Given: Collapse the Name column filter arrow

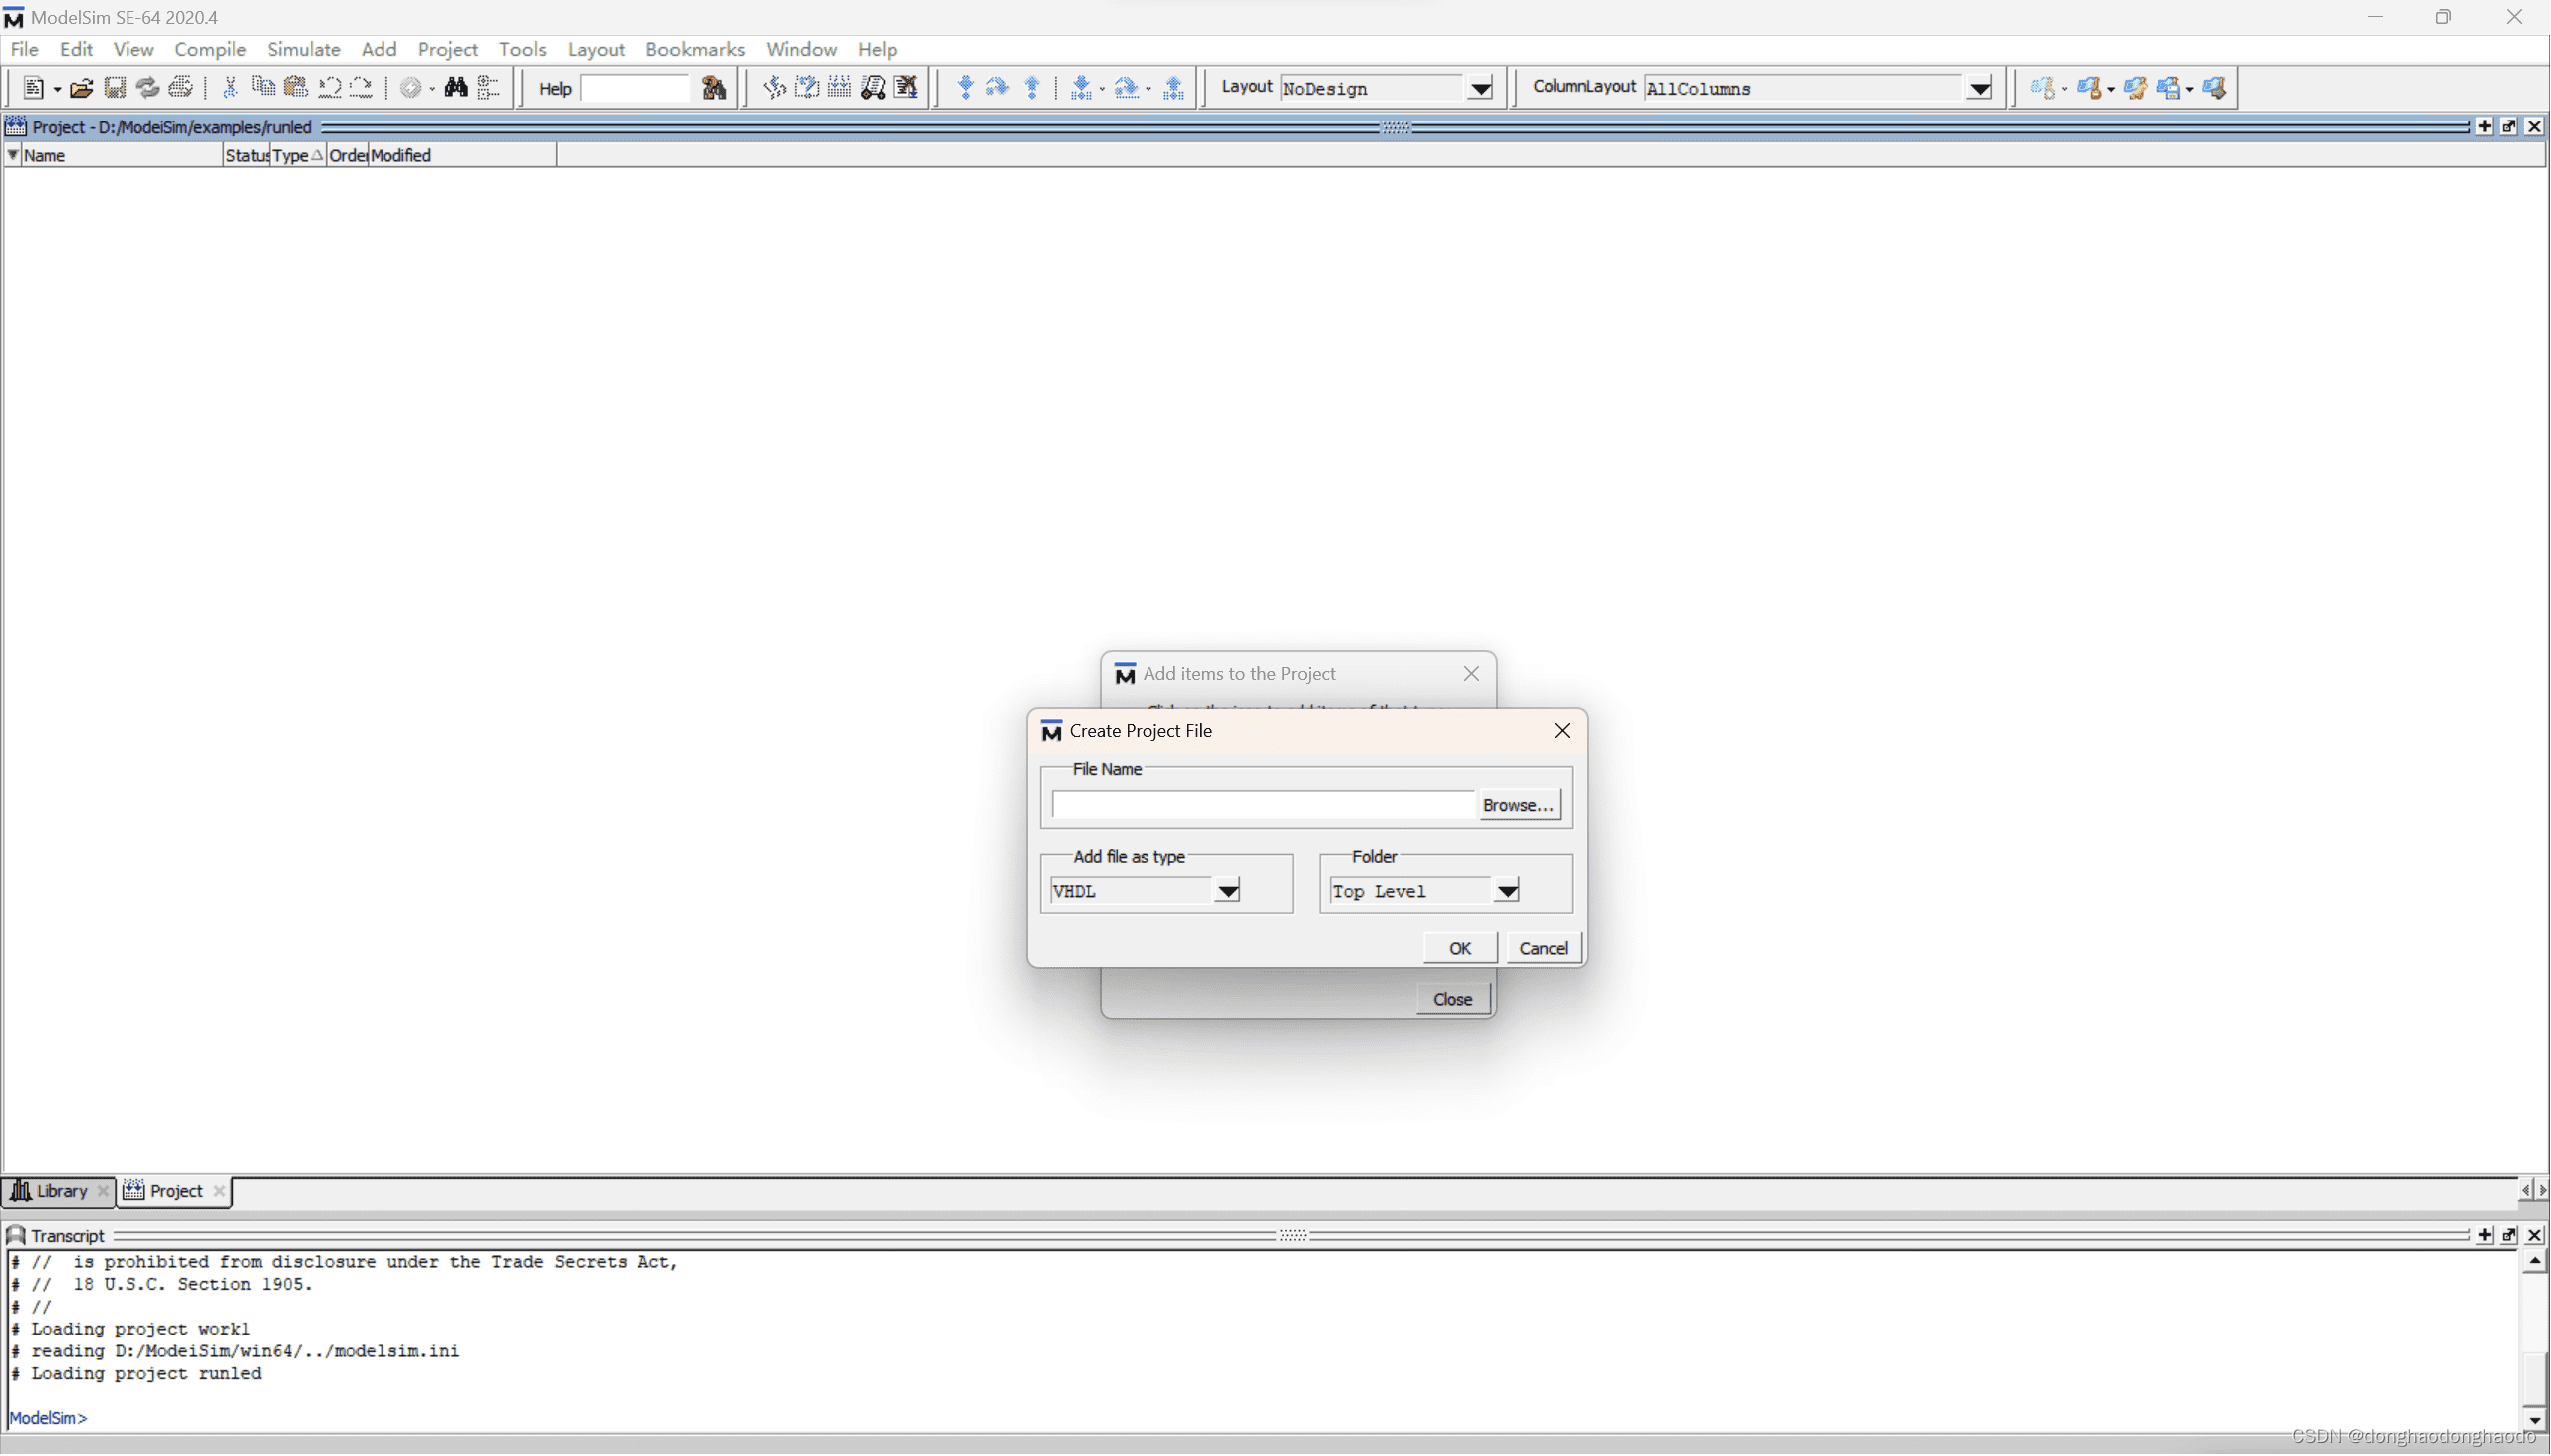Looking at the screenshot, I should click(x=13, y=155).
